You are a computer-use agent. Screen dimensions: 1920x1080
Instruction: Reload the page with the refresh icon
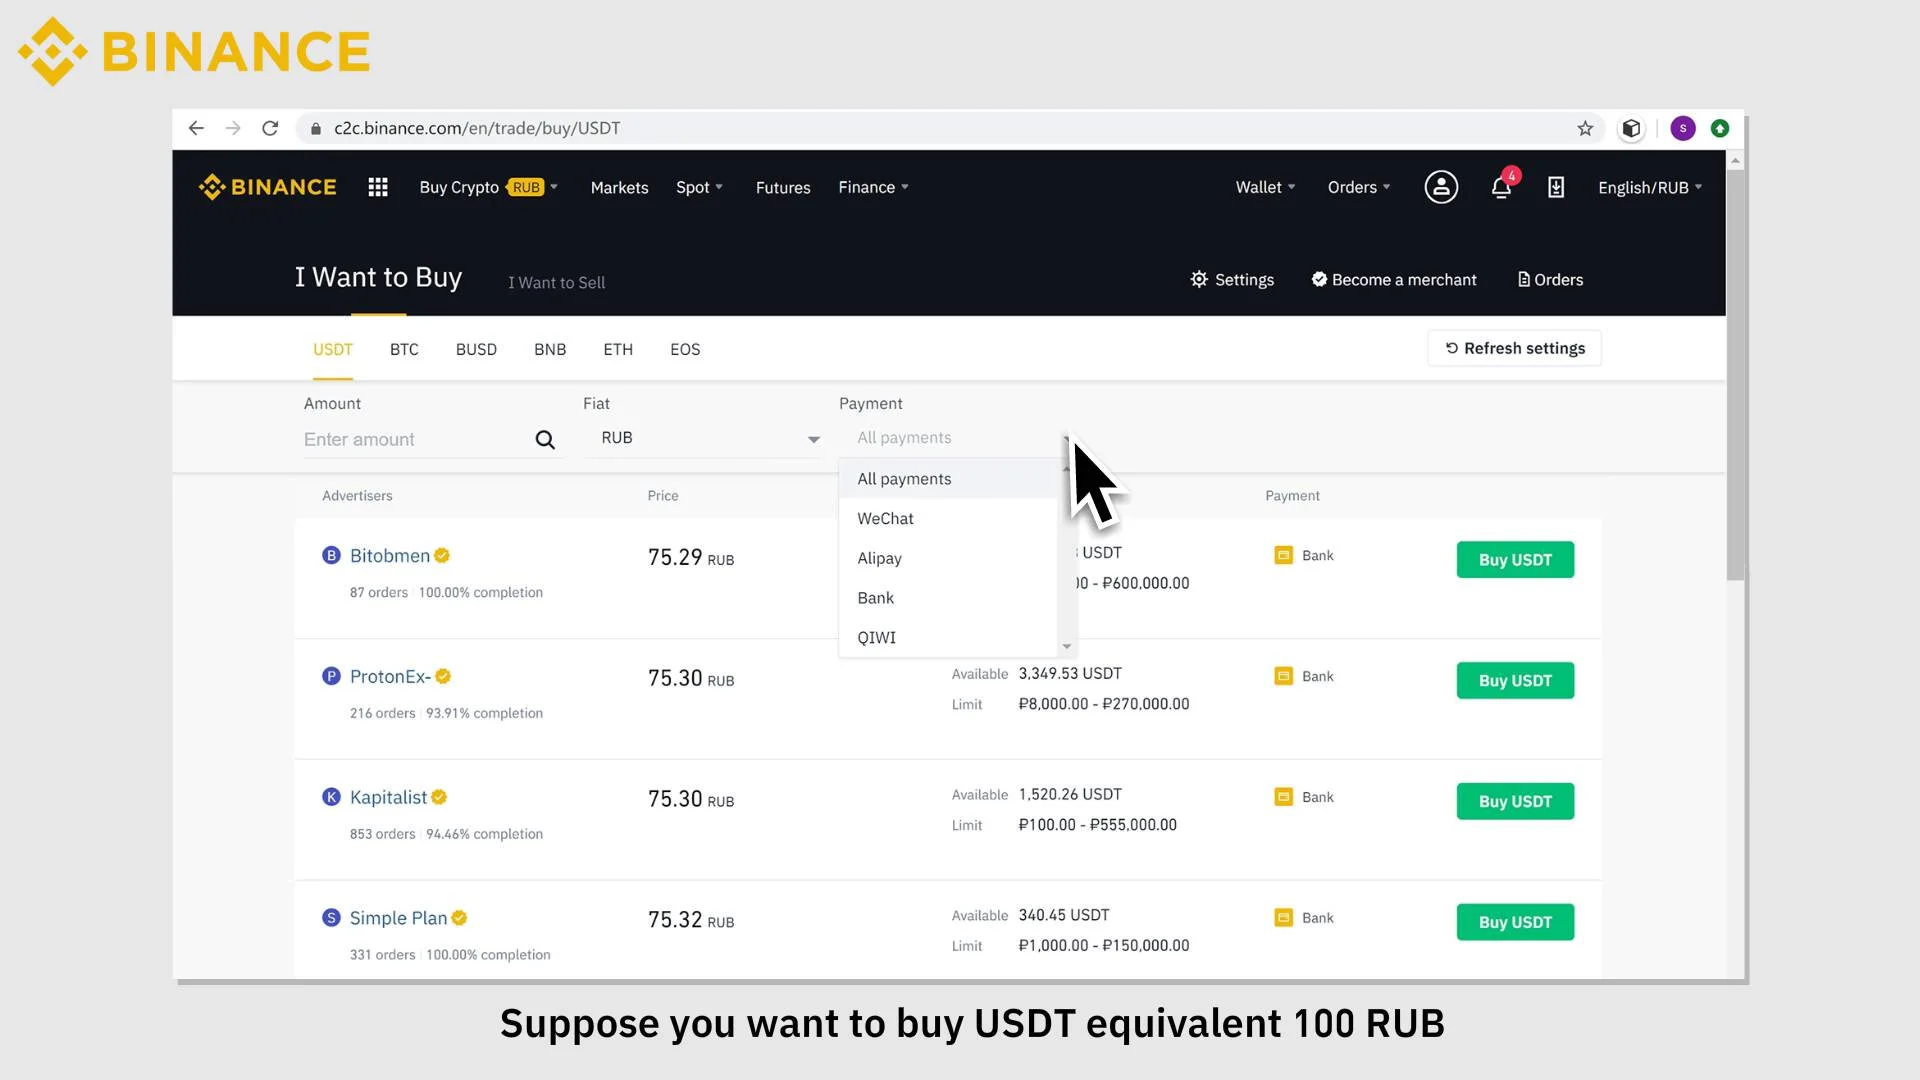pos(270,128)
